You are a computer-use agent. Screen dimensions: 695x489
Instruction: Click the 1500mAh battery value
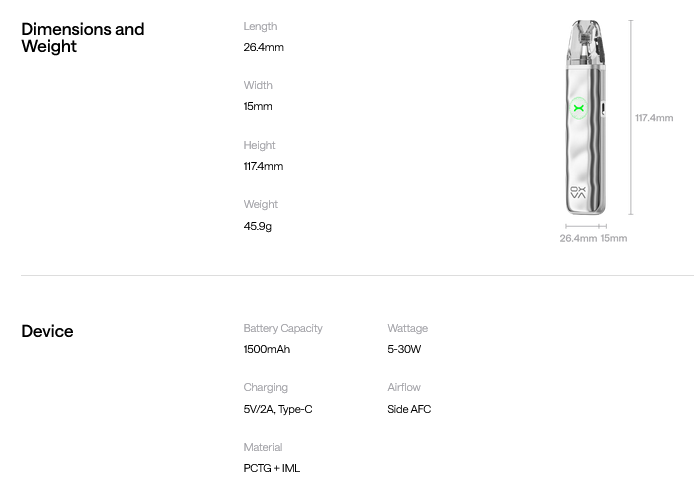coord(266,349)
